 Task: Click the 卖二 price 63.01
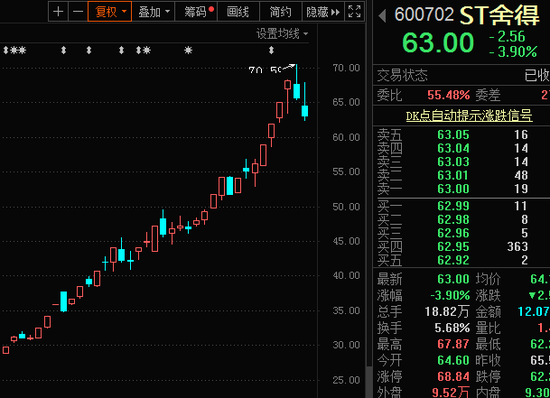(x=453, y=175)
